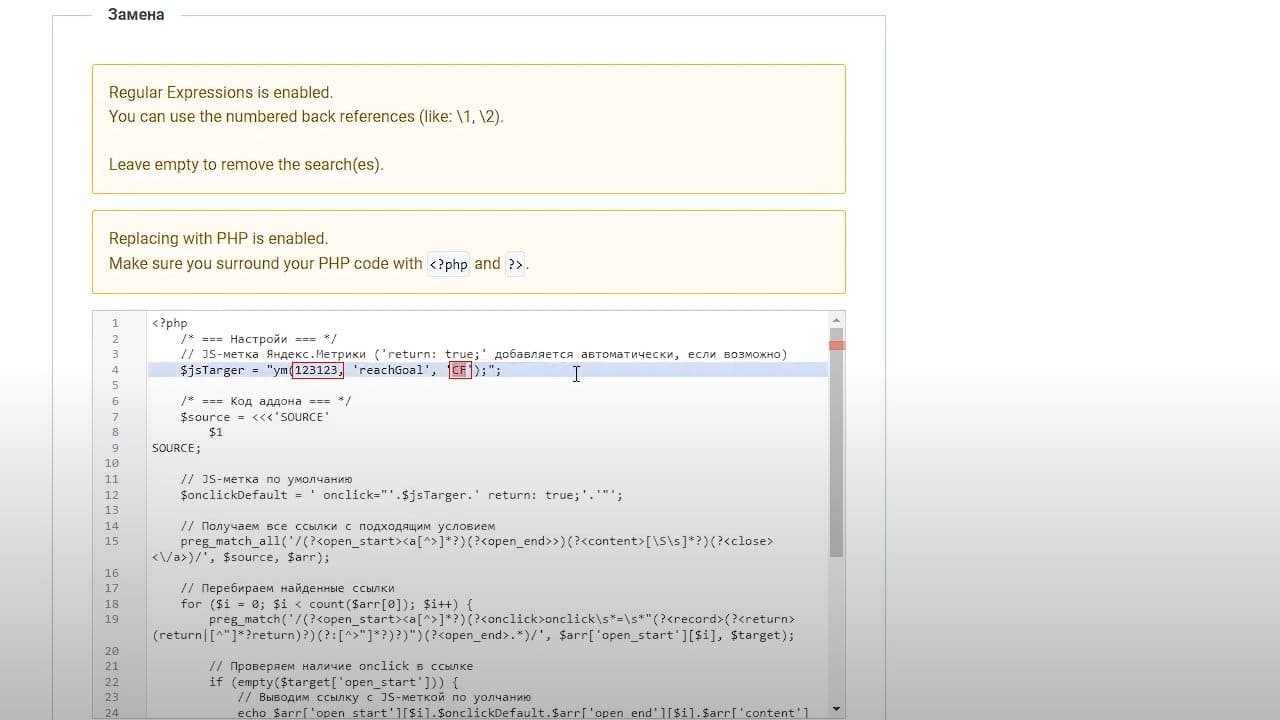
Task: Click the scrollbar up arrow in code editor
Action: [836, 319]
